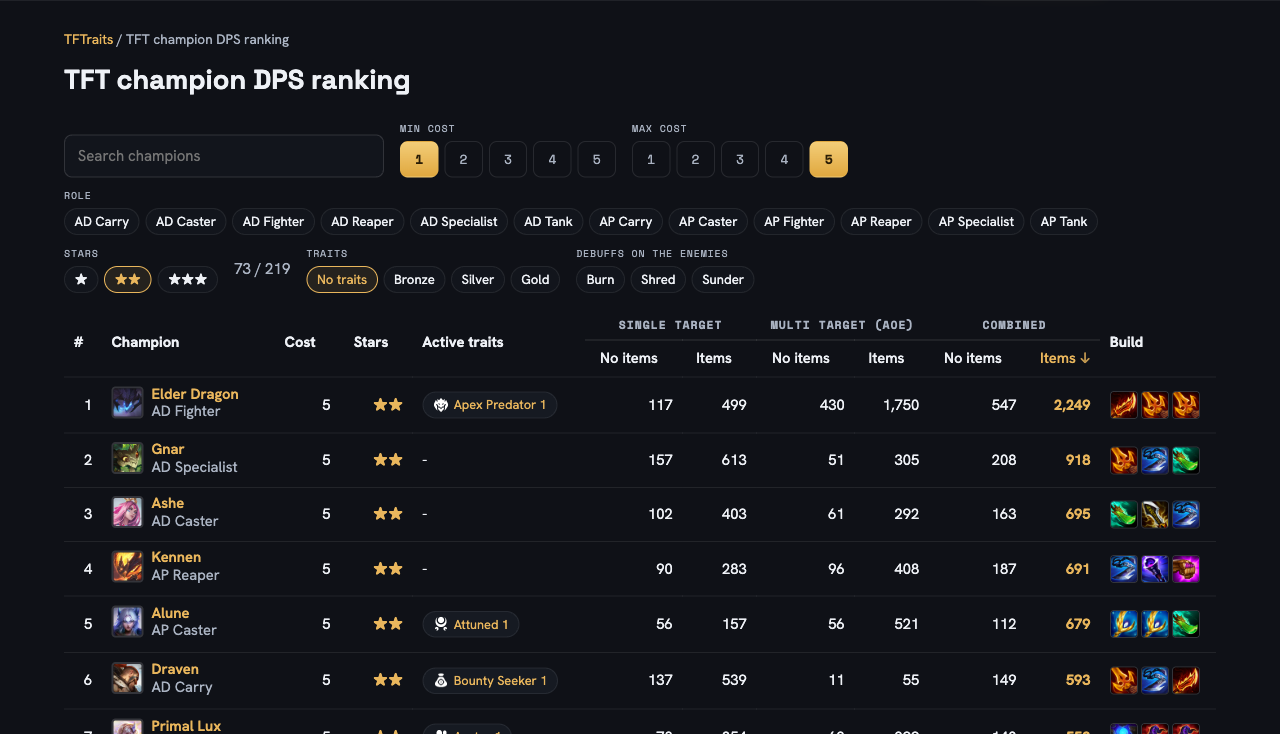Toggle the AD Carry role filter
This screenshot has height=734, width=1280.
tap(102, 222)
